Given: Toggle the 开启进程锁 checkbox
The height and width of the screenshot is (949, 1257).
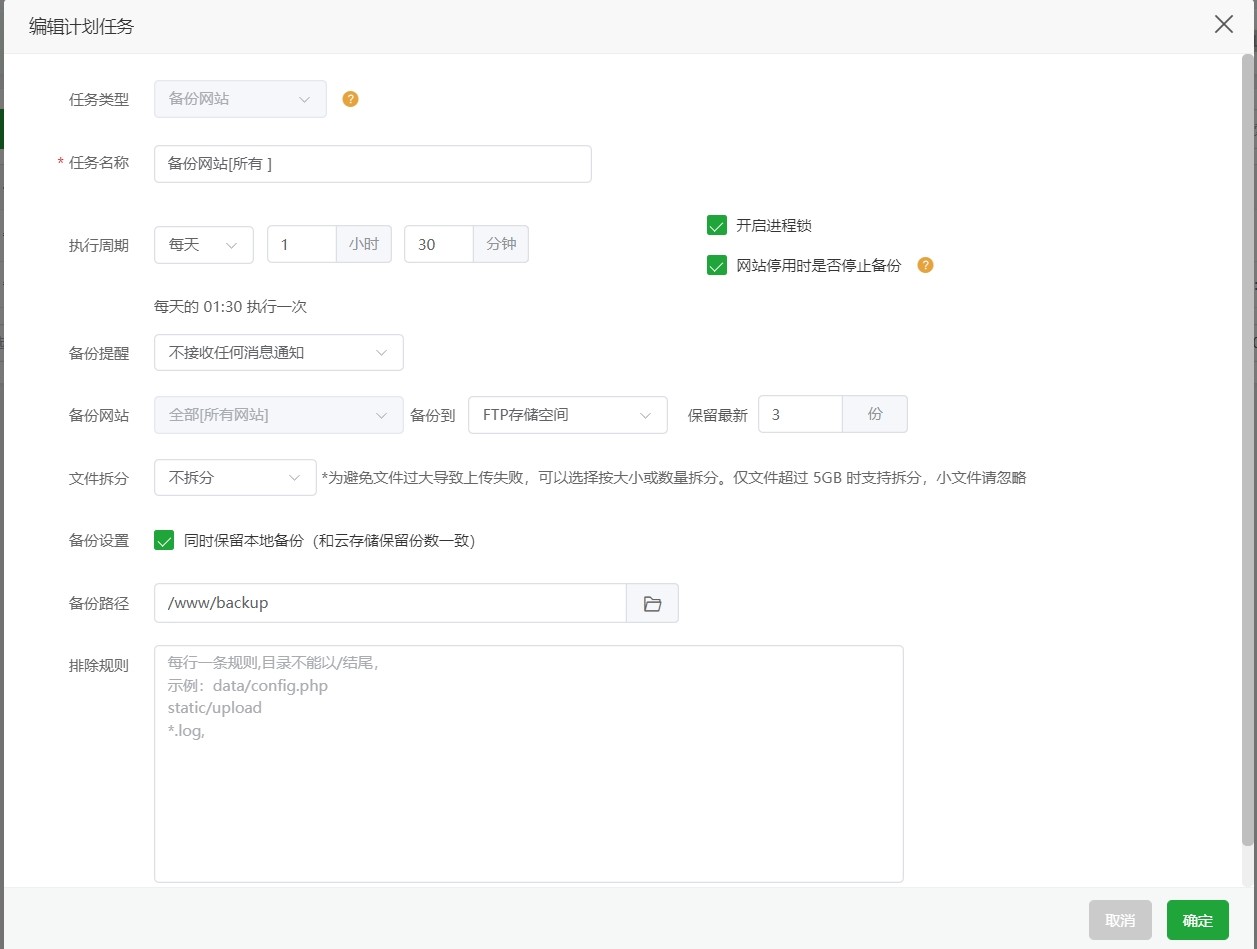Looking at the screenshot, I should pos(716,225).
